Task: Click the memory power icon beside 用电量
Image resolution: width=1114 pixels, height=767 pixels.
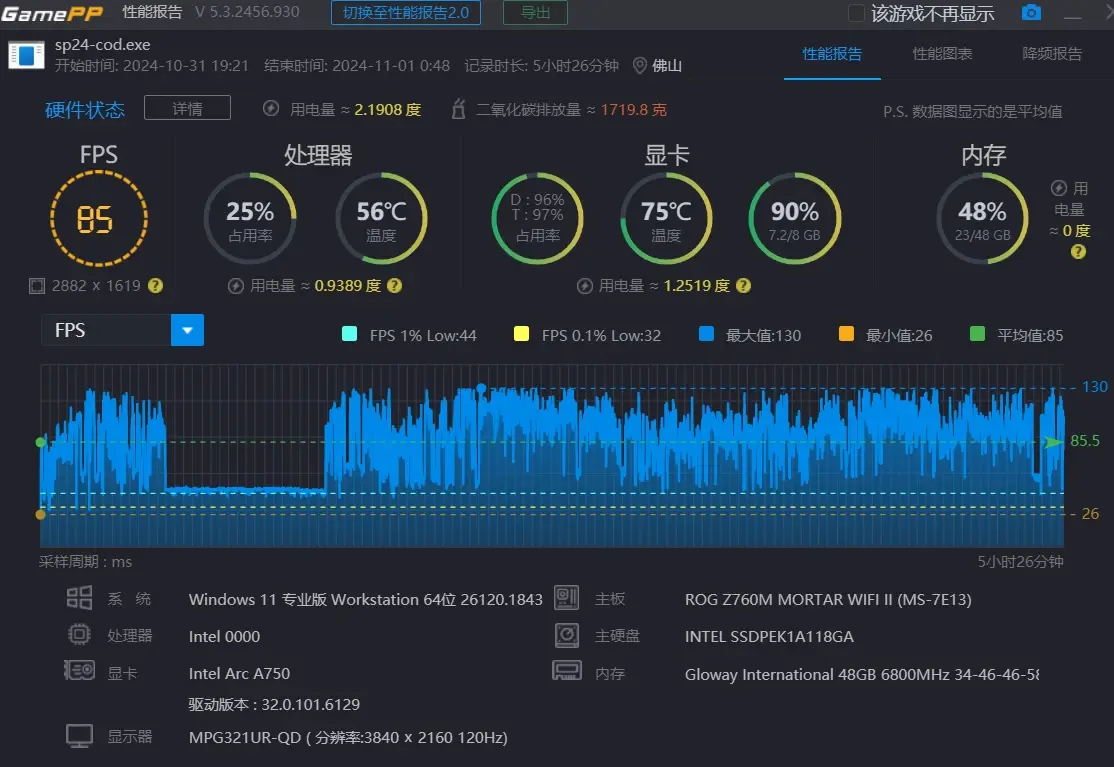Action: coord(1059,188)
